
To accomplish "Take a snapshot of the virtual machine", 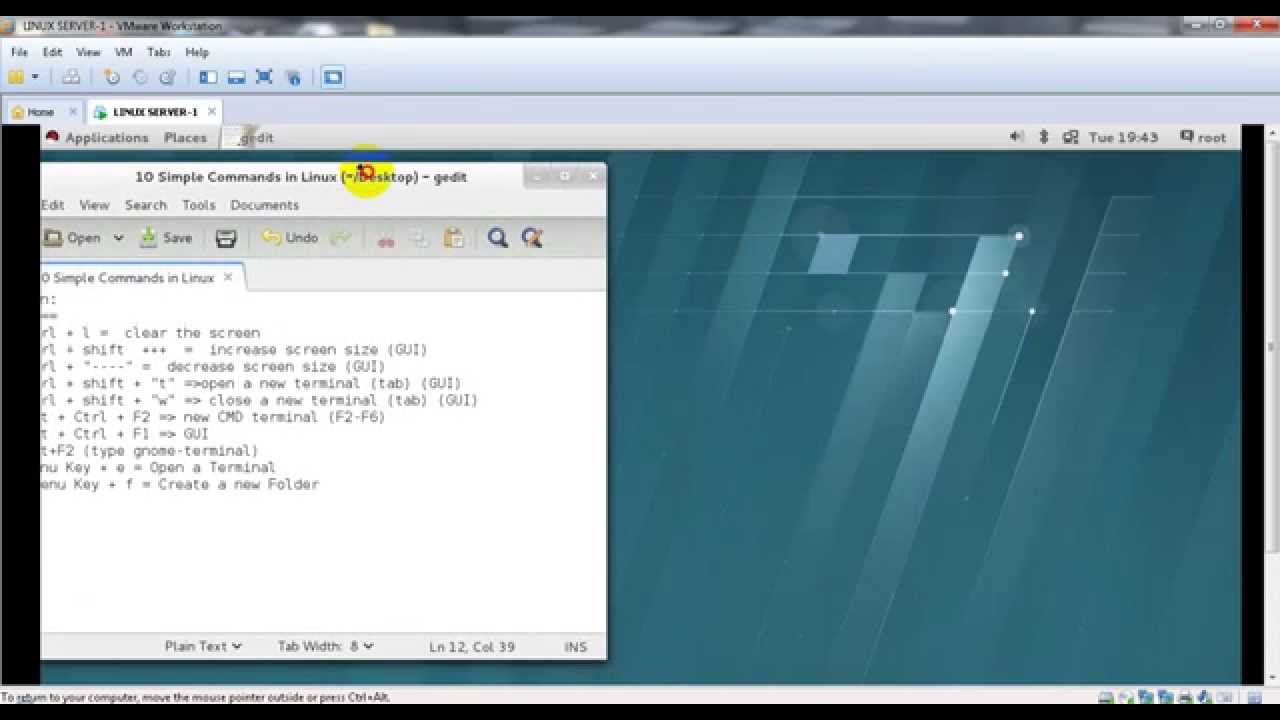I will tap(112, 77).
